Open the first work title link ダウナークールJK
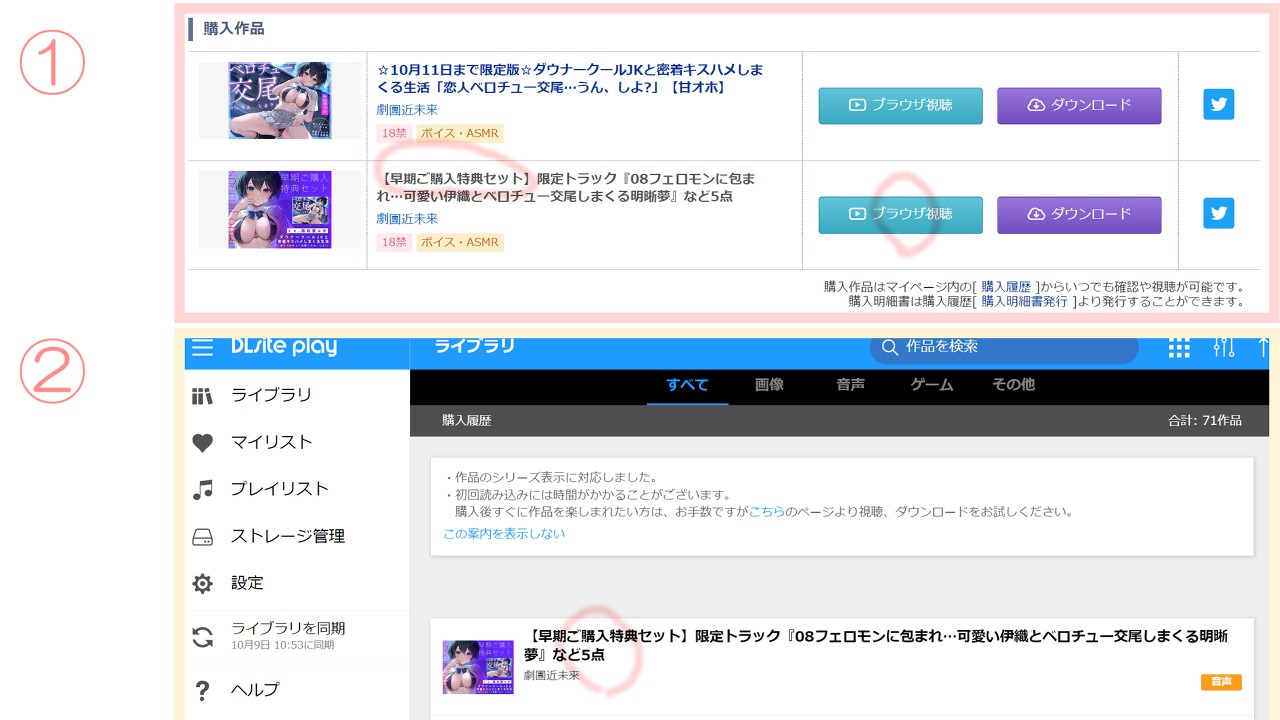1280x720 pixels. (x=570, y=79)
